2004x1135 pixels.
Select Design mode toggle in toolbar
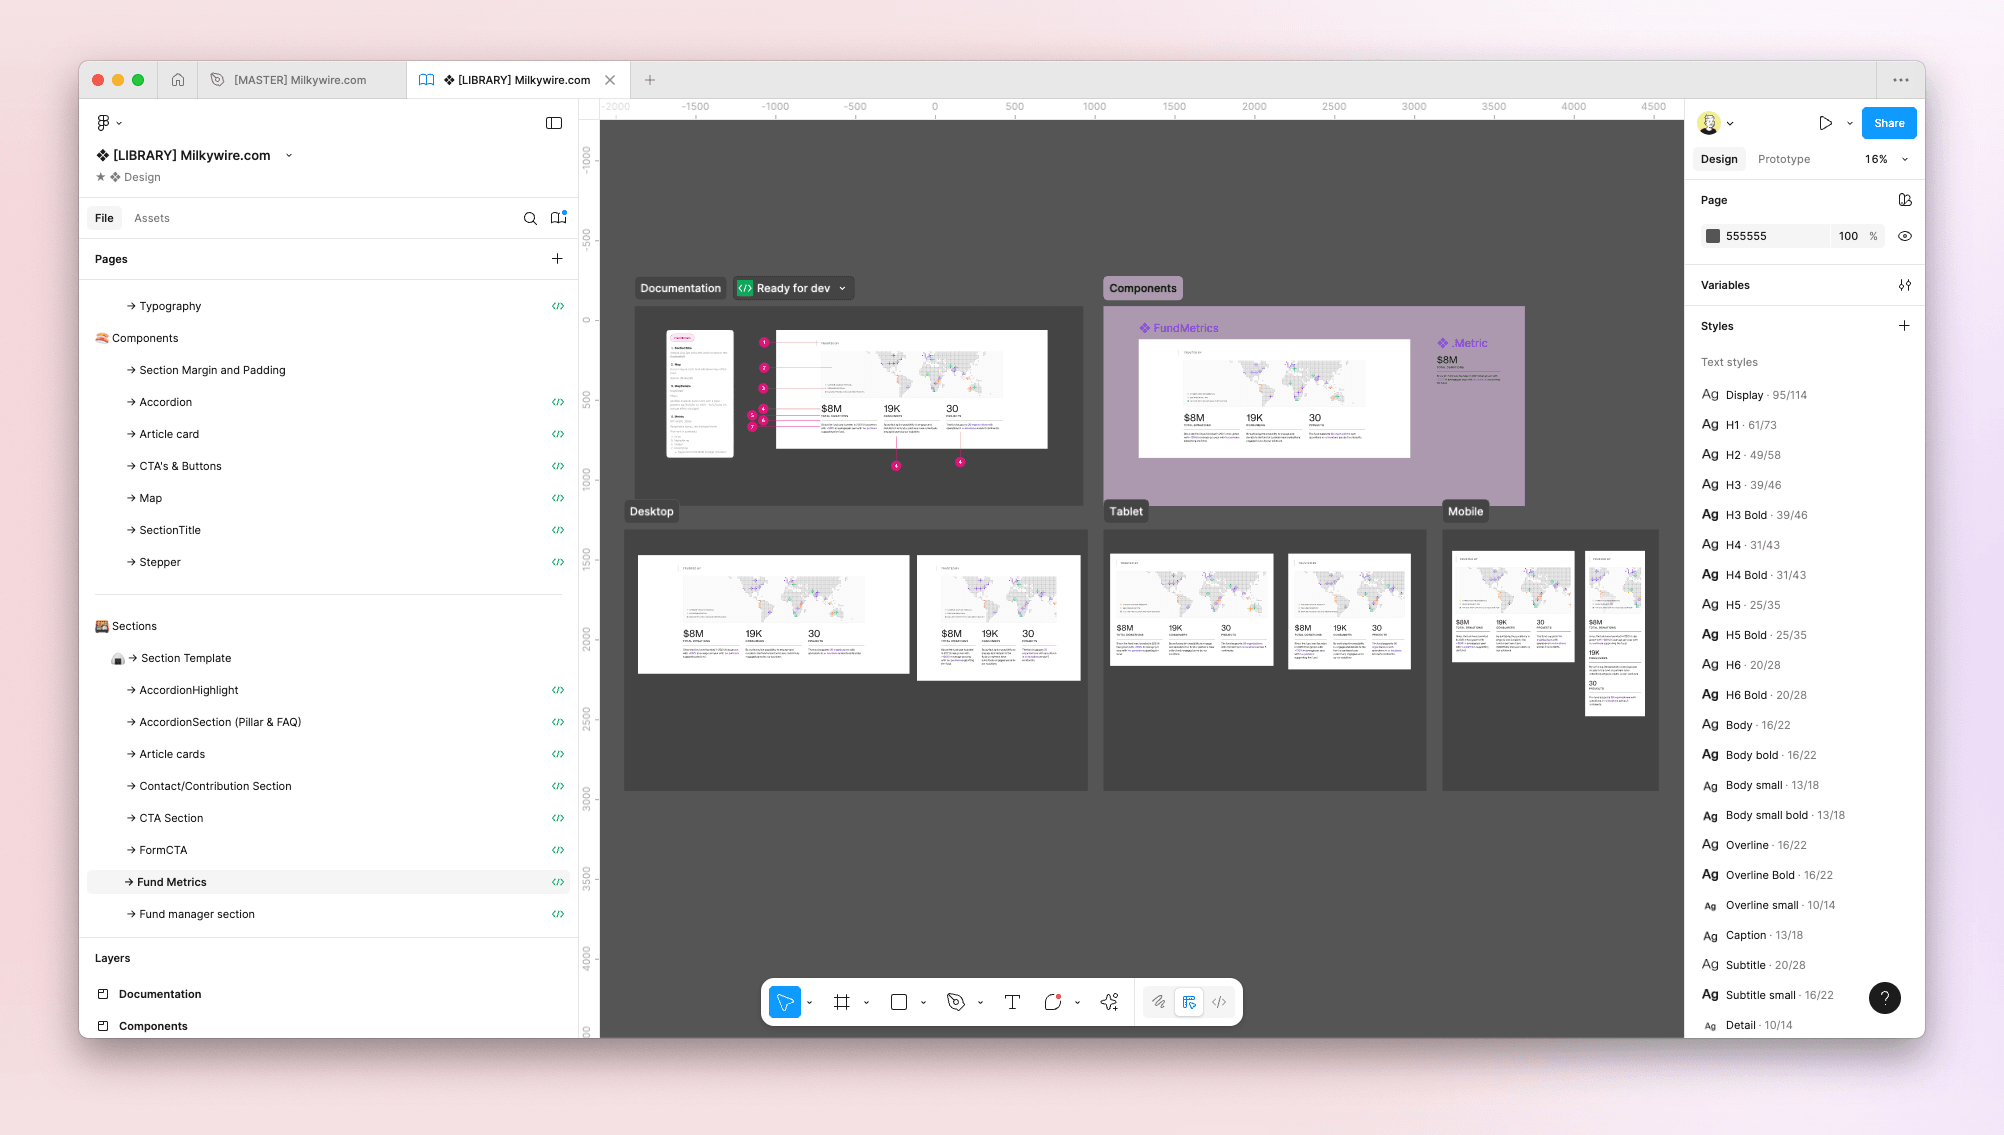pos(1189,1002)
